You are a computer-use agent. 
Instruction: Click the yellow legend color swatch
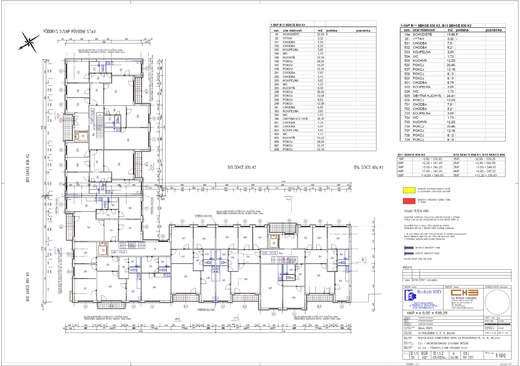coord(409,190)
